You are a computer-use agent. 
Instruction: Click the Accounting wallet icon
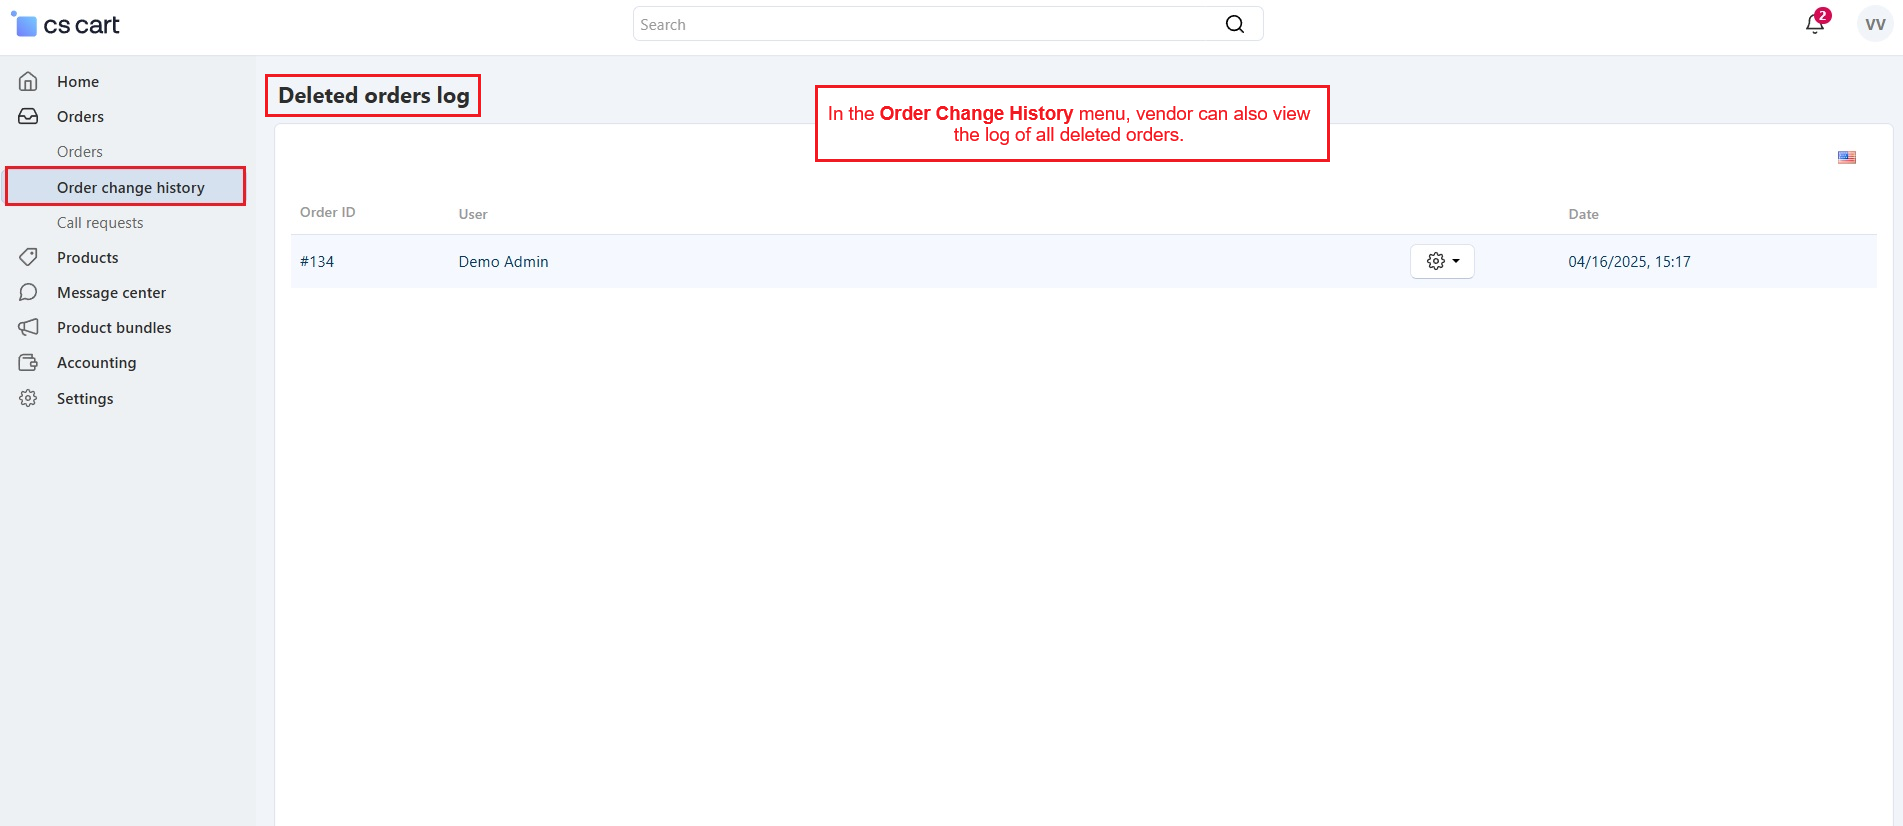[x=28, y=362]
